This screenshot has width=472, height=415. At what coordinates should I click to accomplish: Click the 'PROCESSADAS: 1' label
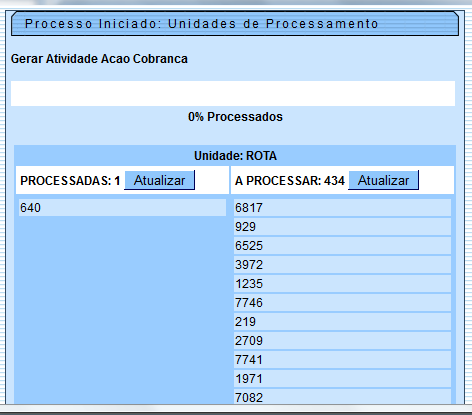70,181
